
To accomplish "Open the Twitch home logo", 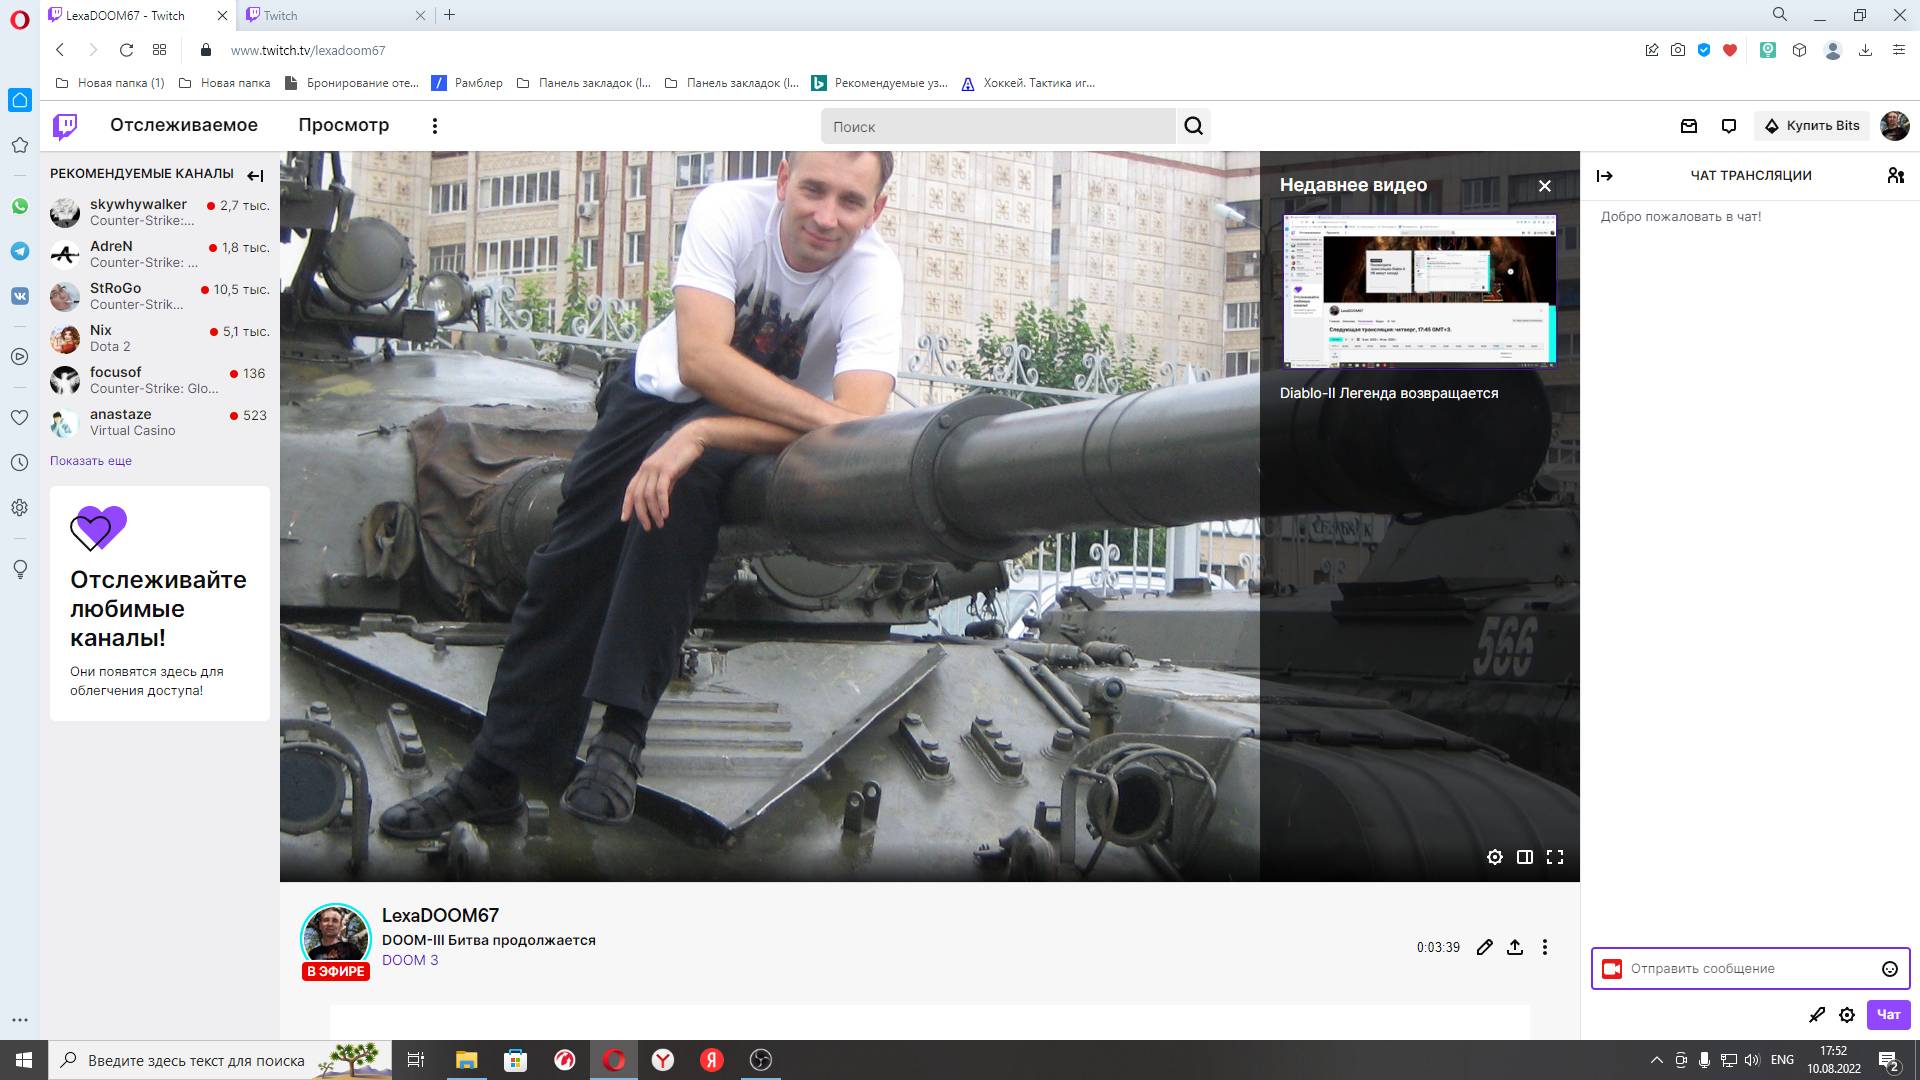I will pyautogui.click(x=65, y=126).
